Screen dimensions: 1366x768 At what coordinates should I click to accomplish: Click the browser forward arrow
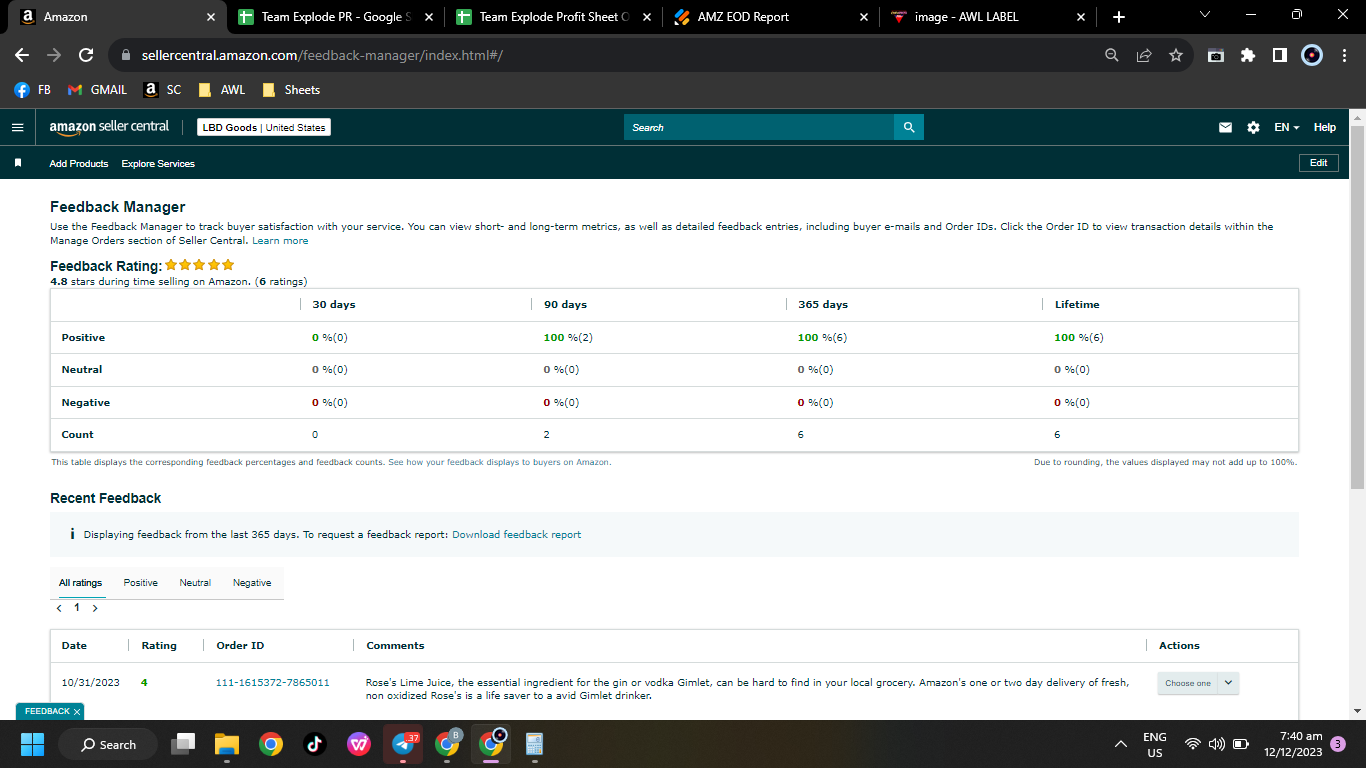coord(54,55)
